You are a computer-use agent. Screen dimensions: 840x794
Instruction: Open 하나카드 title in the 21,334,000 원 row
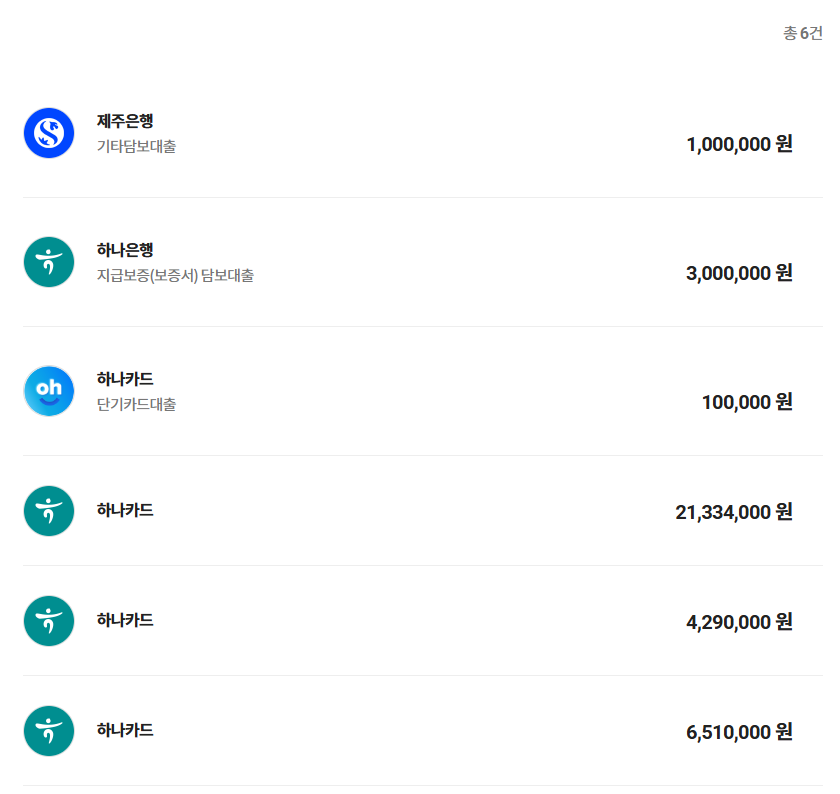[125, 510]
